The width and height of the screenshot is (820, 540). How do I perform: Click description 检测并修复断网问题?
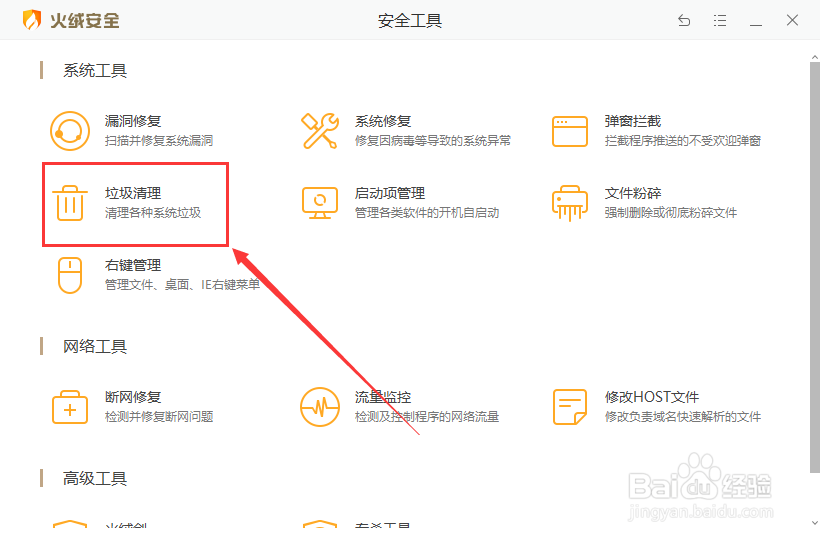[x=159, y=417]
